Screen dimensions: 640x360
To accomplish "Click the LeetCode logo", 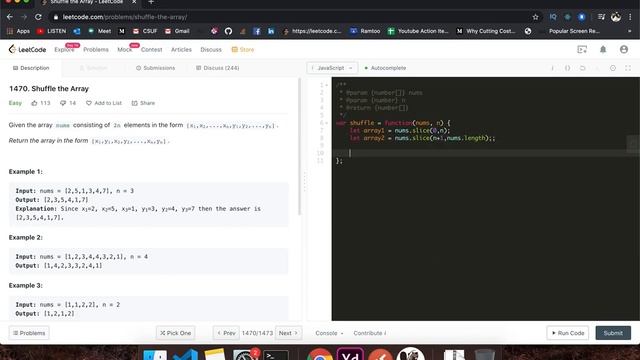I will point(27,49).
